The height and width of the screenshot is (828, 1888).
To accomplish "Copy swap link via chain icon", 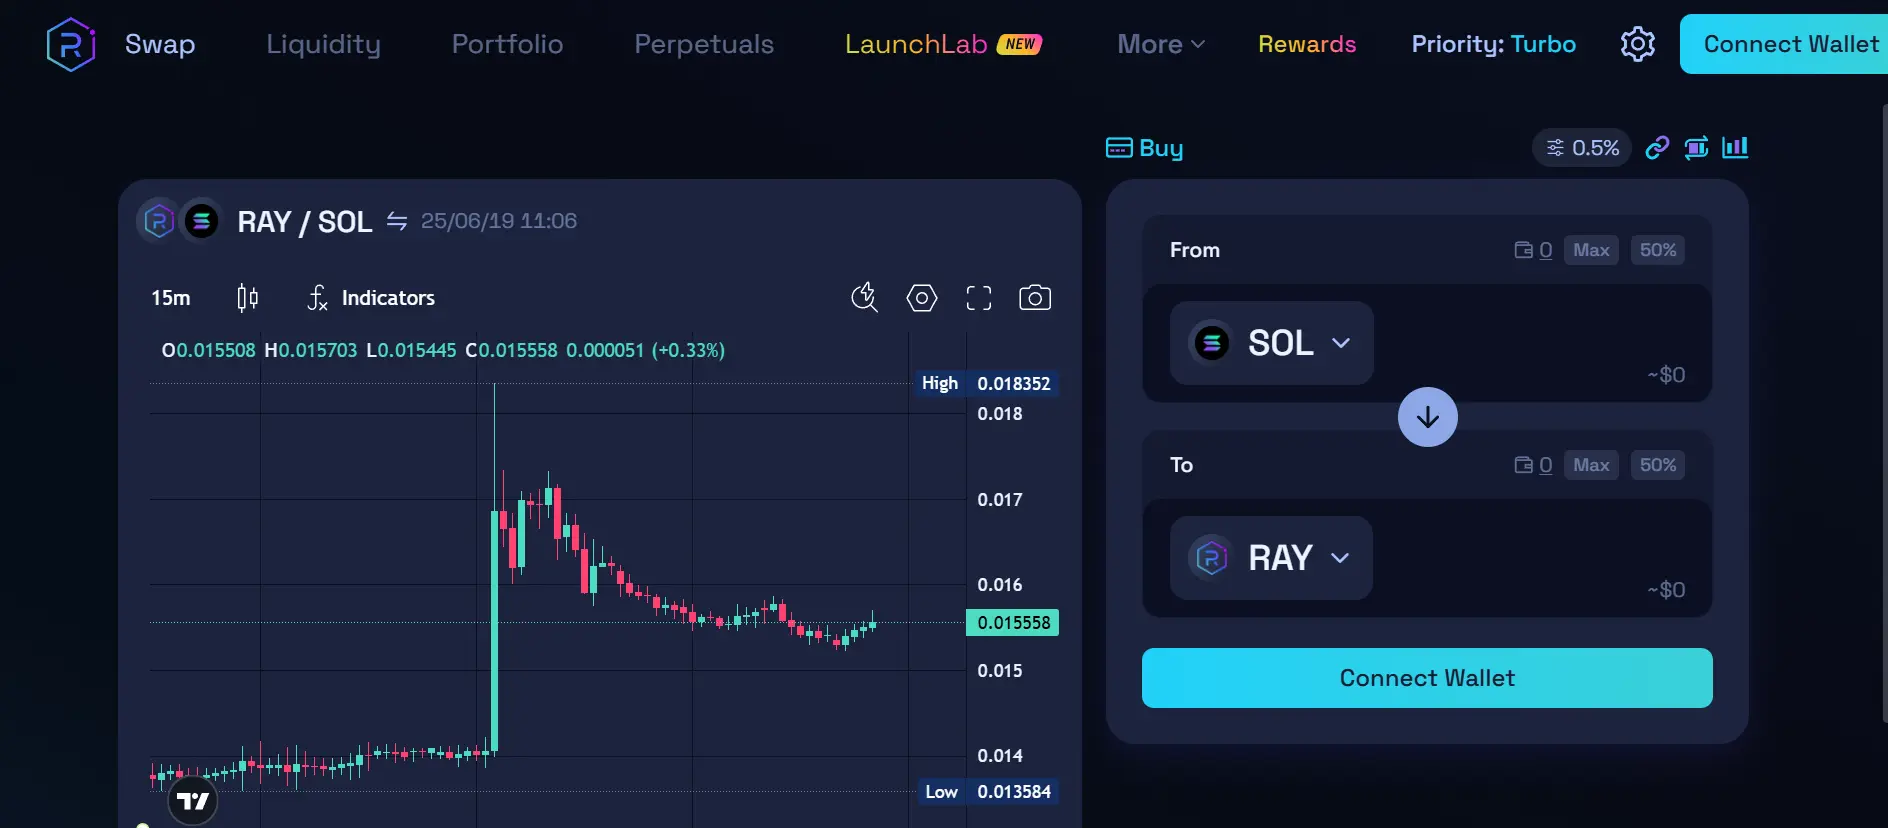I will pos(1657,148).
